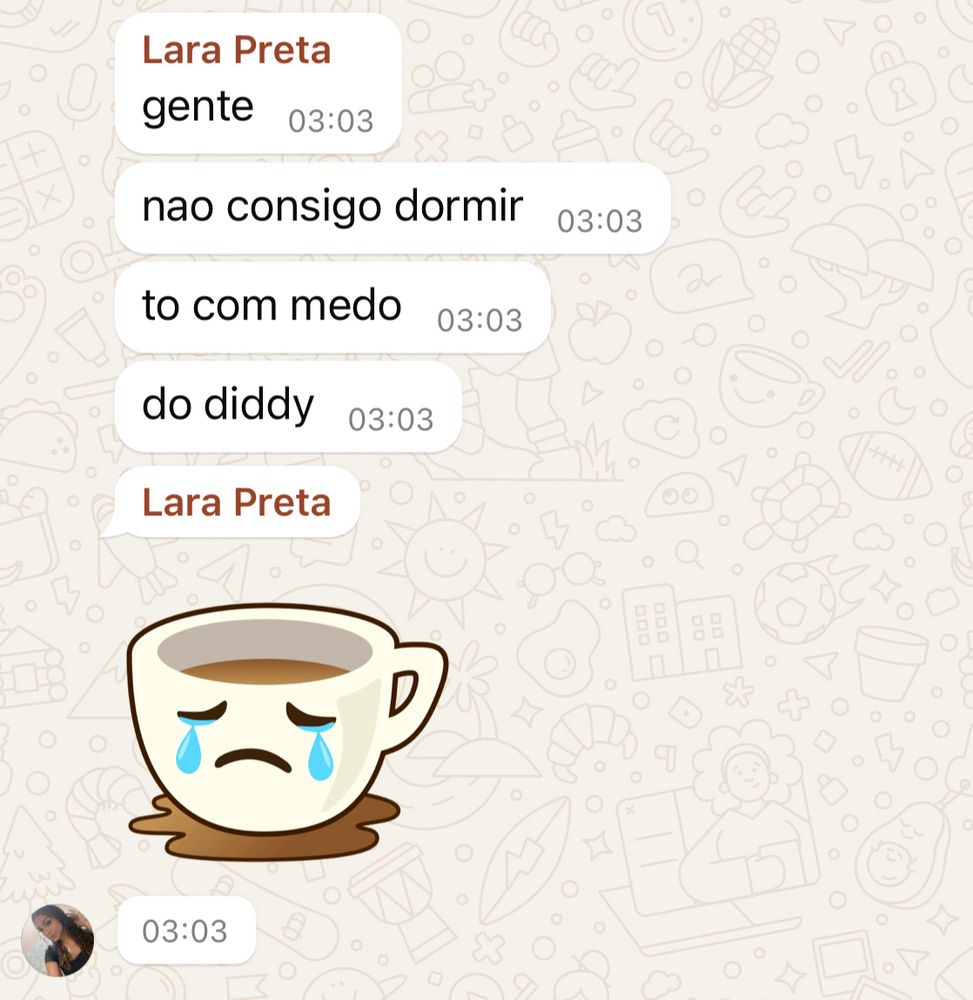Select the 'nao consigo dormir' message
The width and height of the screenshot is (973, 1000).
click(393, 209)
